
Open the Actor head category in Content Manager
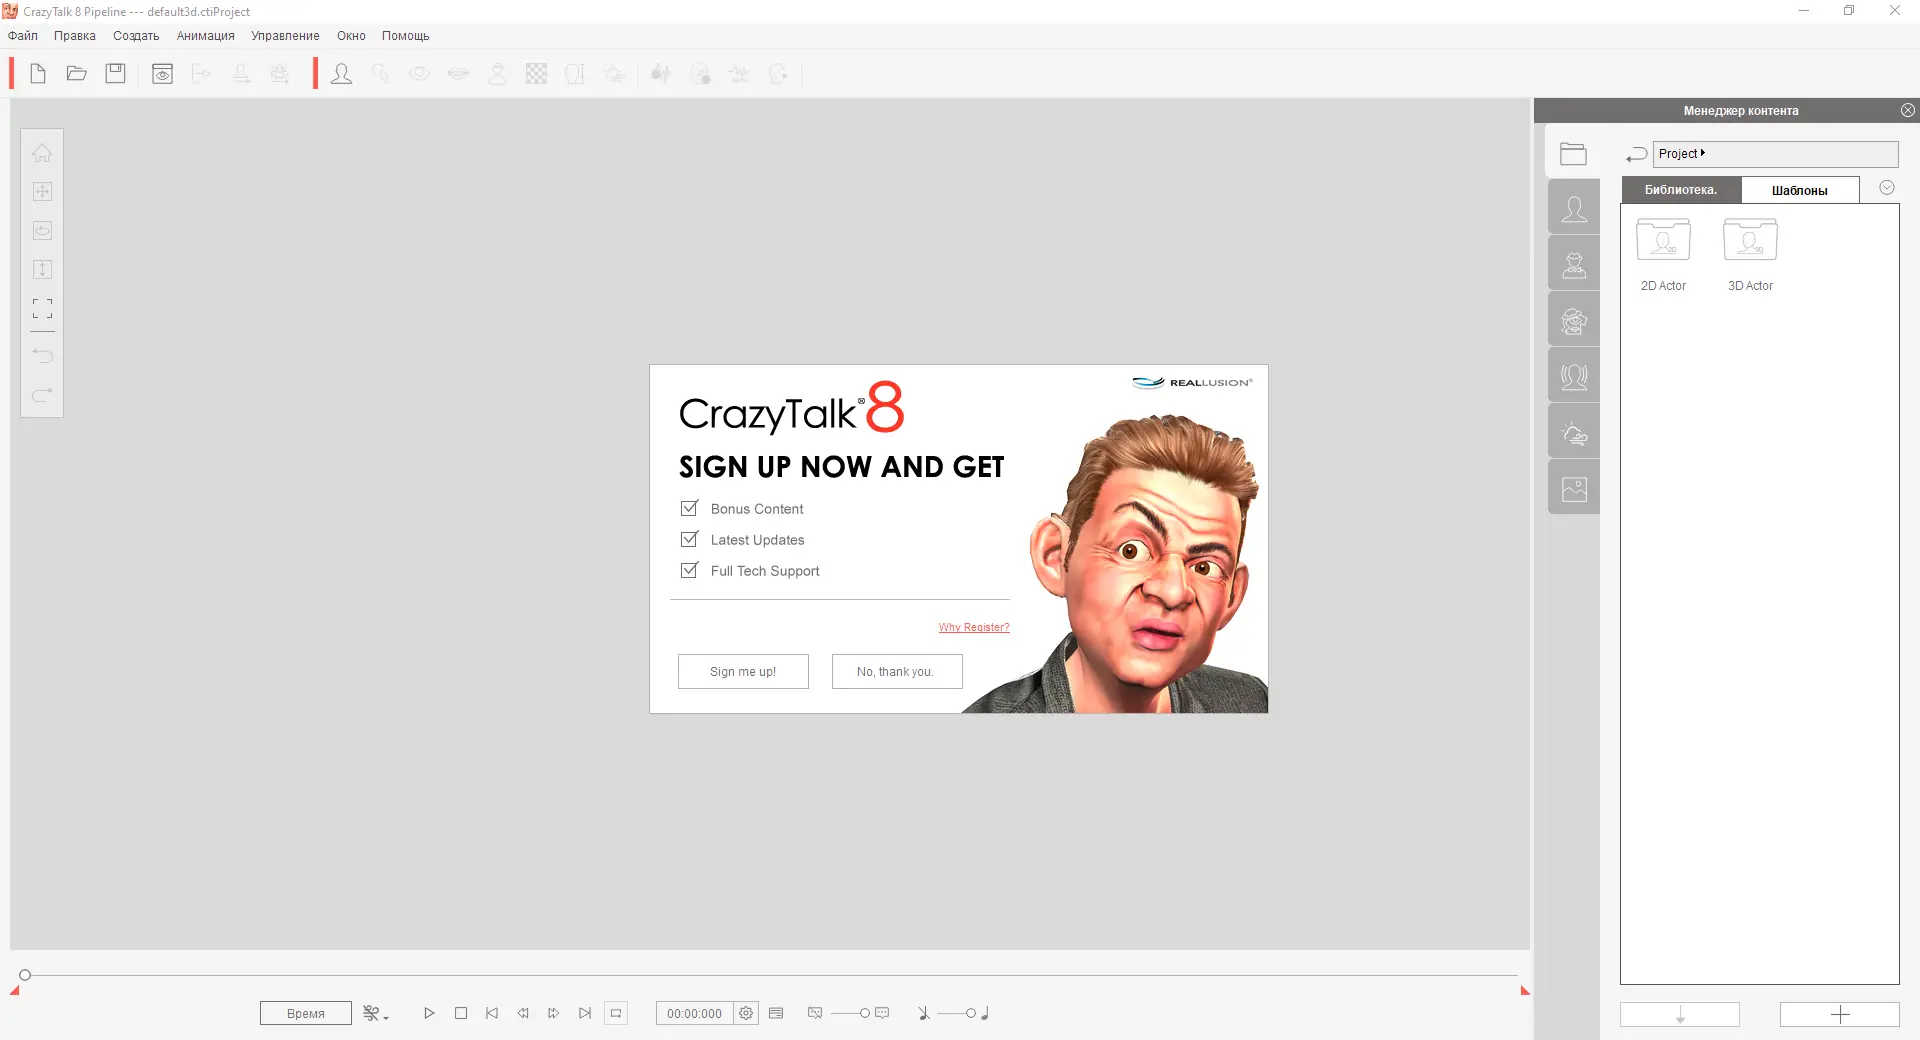(x=1574, y=208)
